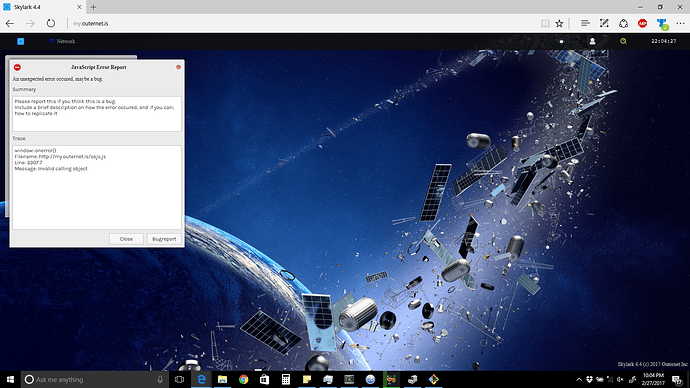
Task: Click the Edge icon in the taskbar
Action: [201, 379]
